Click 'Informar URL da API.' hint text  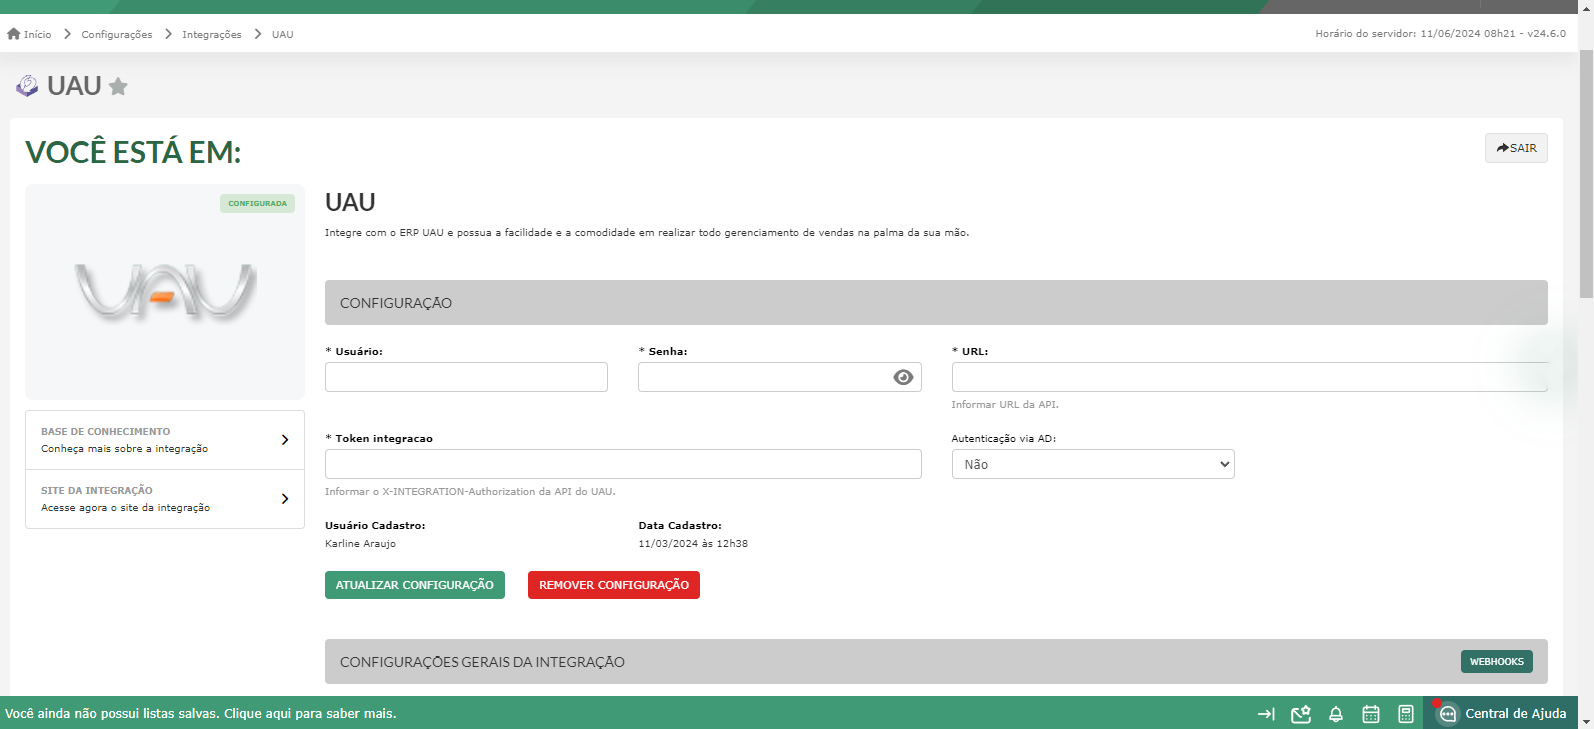coord(1005,405)
